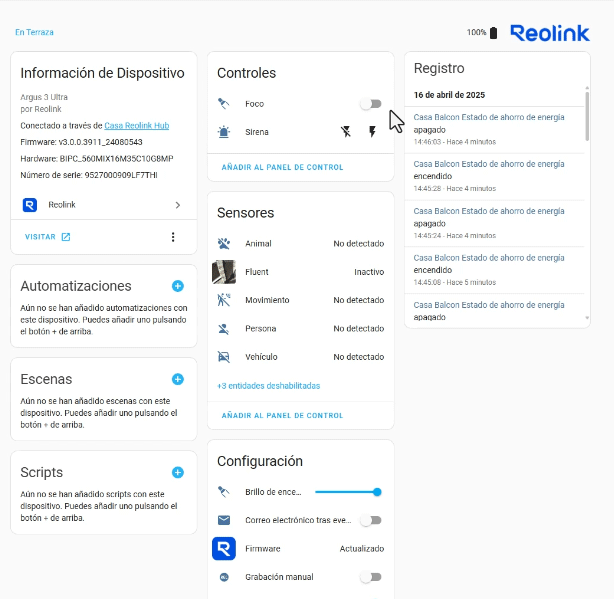Adjust the Brillo de encendido slider
Screen dimensions: 614x599
click(x=348, y=492)
